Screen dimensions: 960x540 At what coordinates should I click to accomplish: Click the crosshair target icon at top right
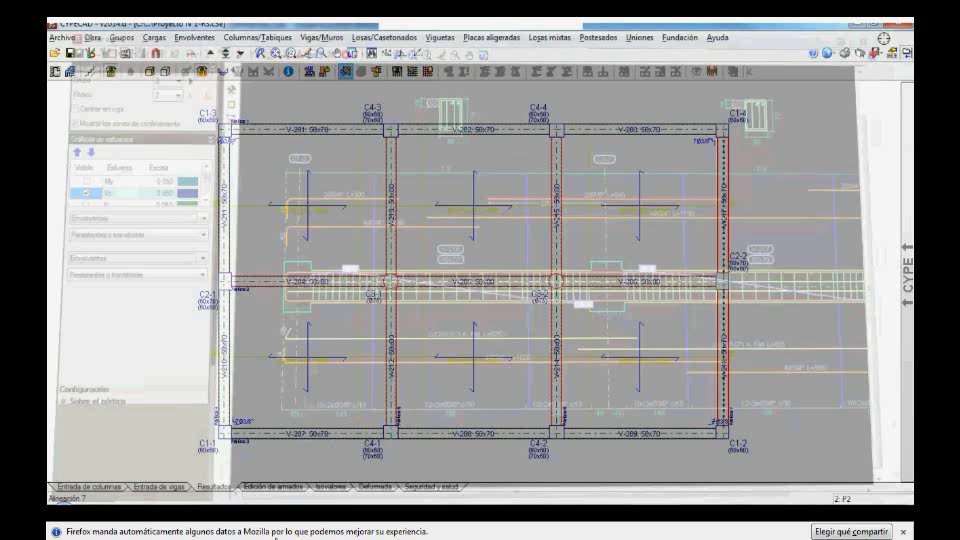(883, 39)
